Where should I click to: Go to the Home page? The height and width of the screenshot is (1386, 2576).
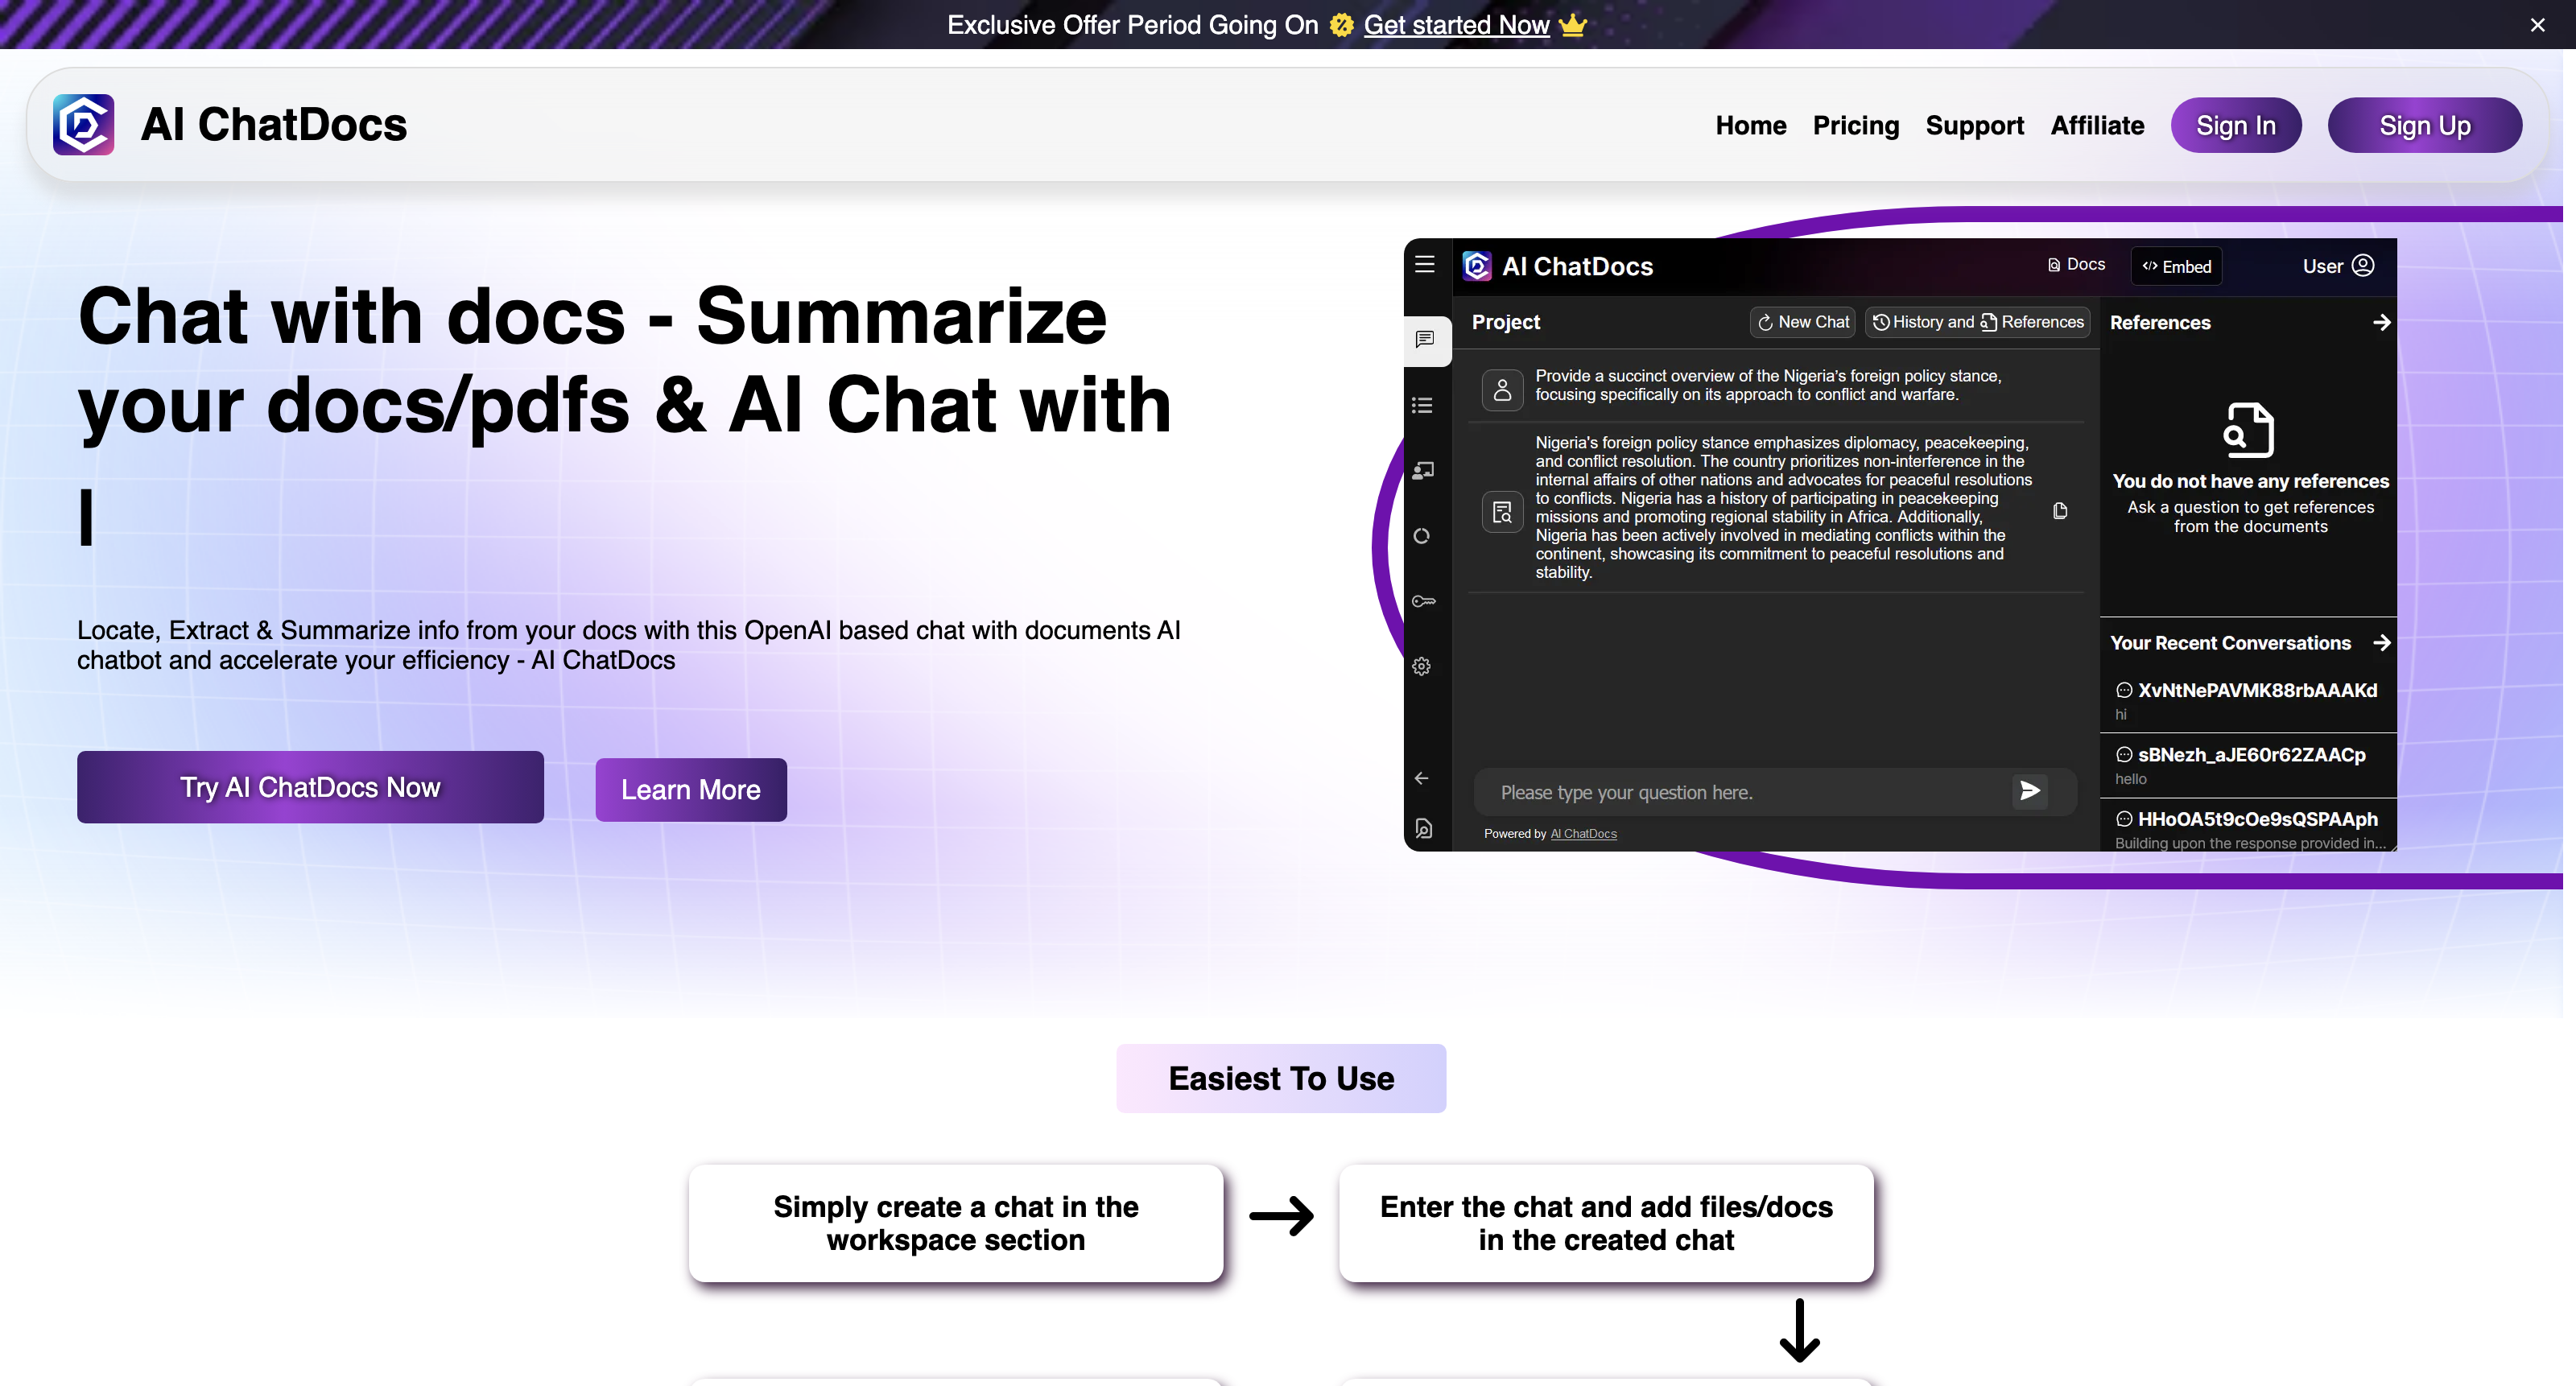(x=1751, y=126)
